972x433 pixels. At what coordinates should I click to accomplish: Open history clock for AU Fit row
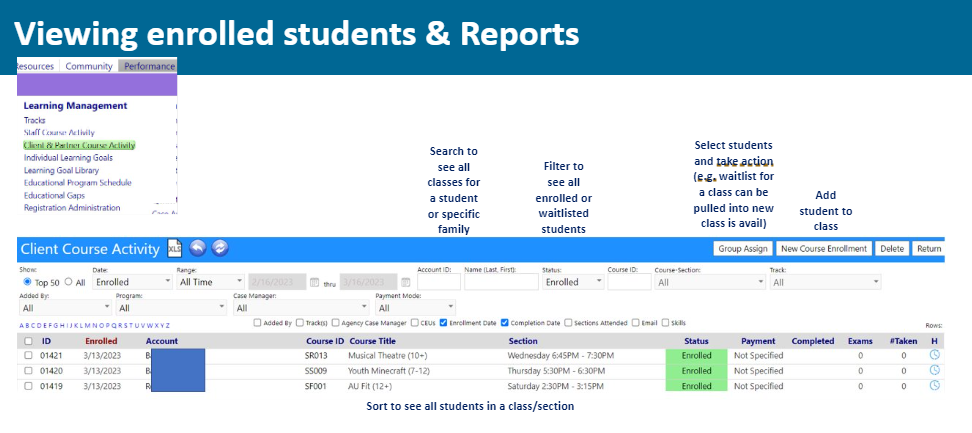[934, 385]
